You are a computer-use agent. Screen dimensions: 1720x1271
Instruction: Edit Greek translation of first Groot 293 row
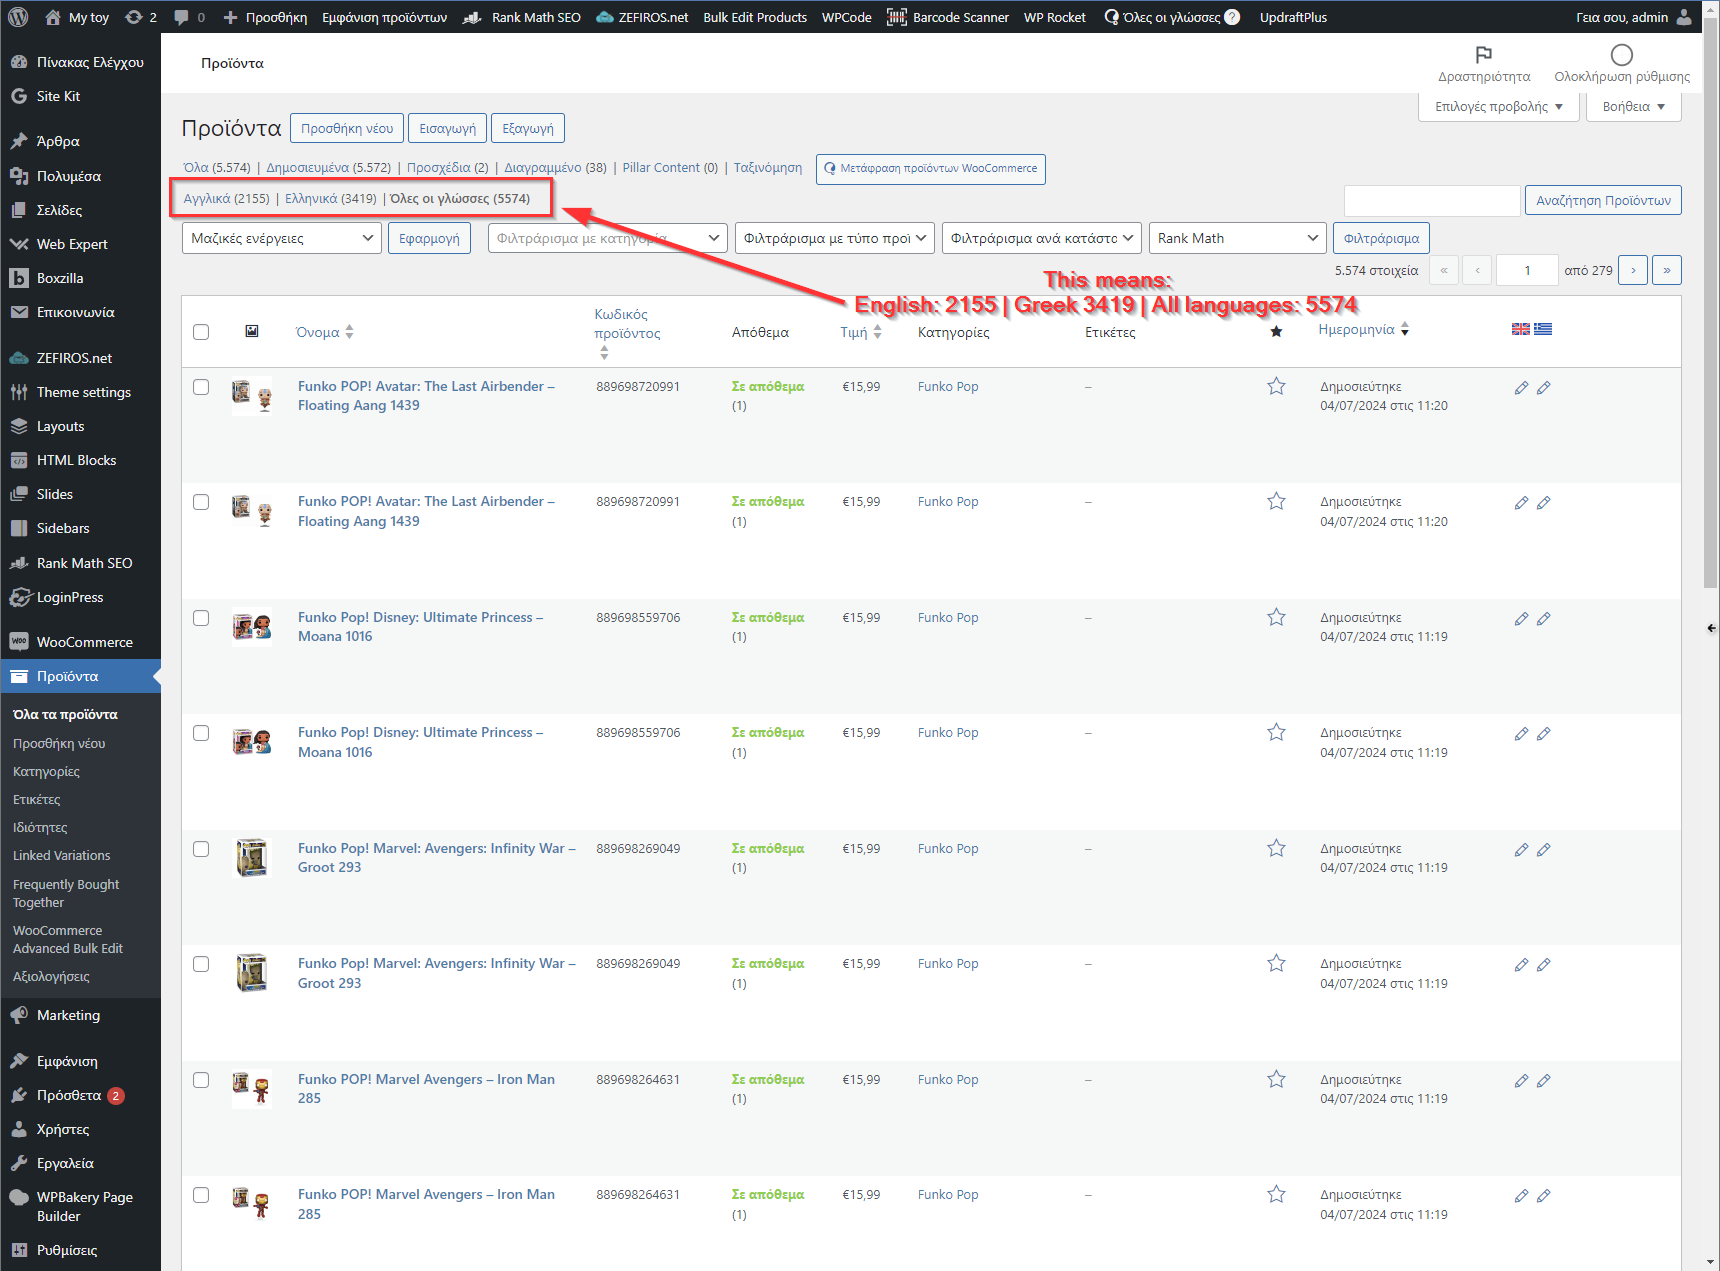[x=1544, y=849]
